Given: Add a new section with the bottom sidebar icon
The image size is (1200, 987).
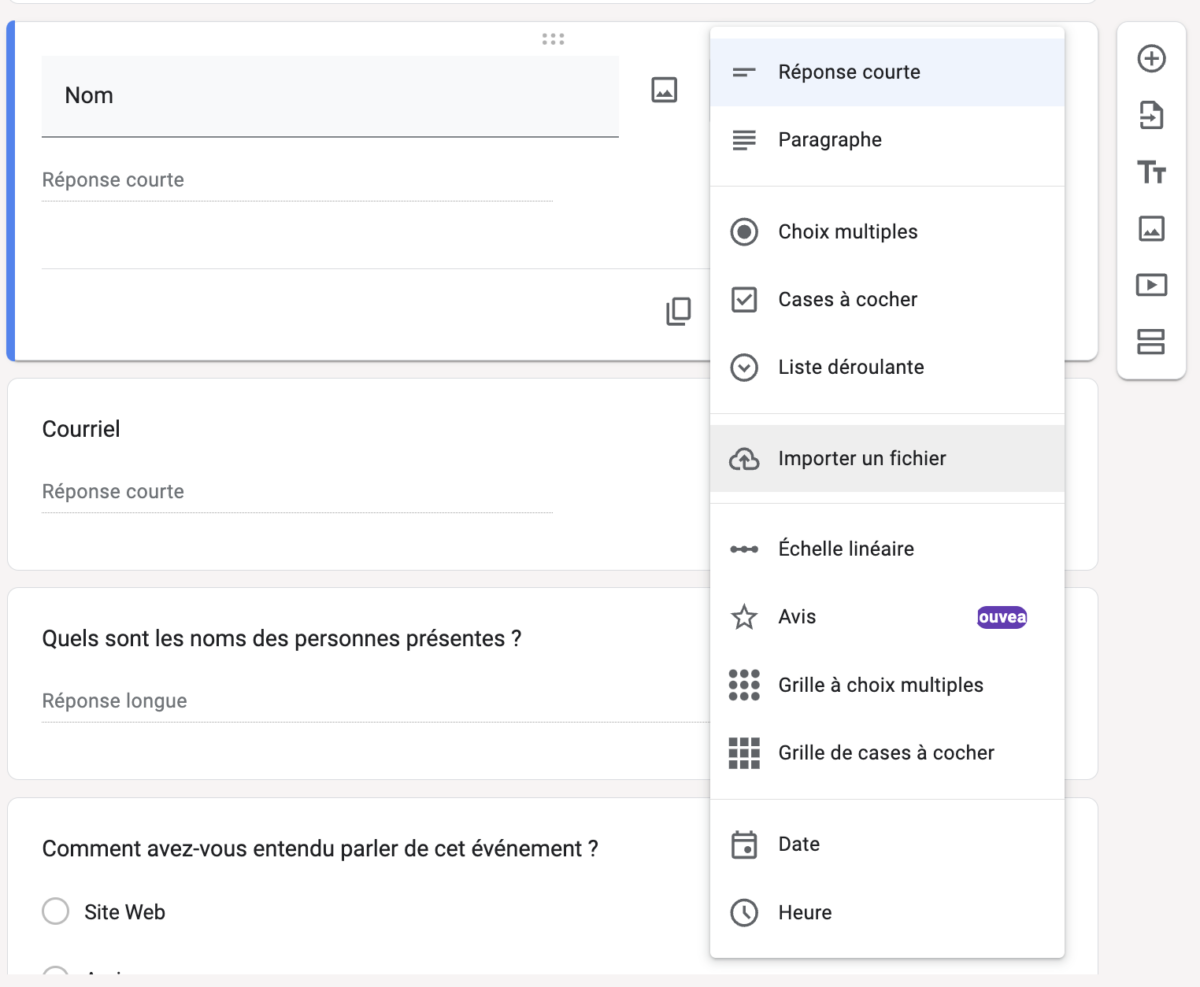Looking at the screenshot, I should pos(1151,341).
